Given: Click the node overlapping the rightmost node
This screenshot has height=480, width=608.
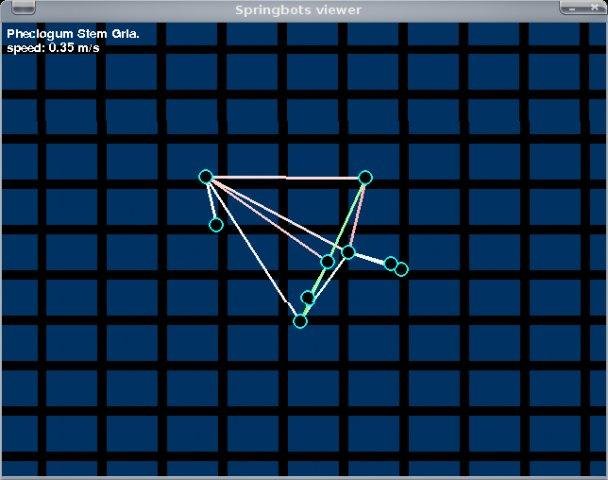Looking at the screenshot, I should pyautogui.click(x=391, y=264).
